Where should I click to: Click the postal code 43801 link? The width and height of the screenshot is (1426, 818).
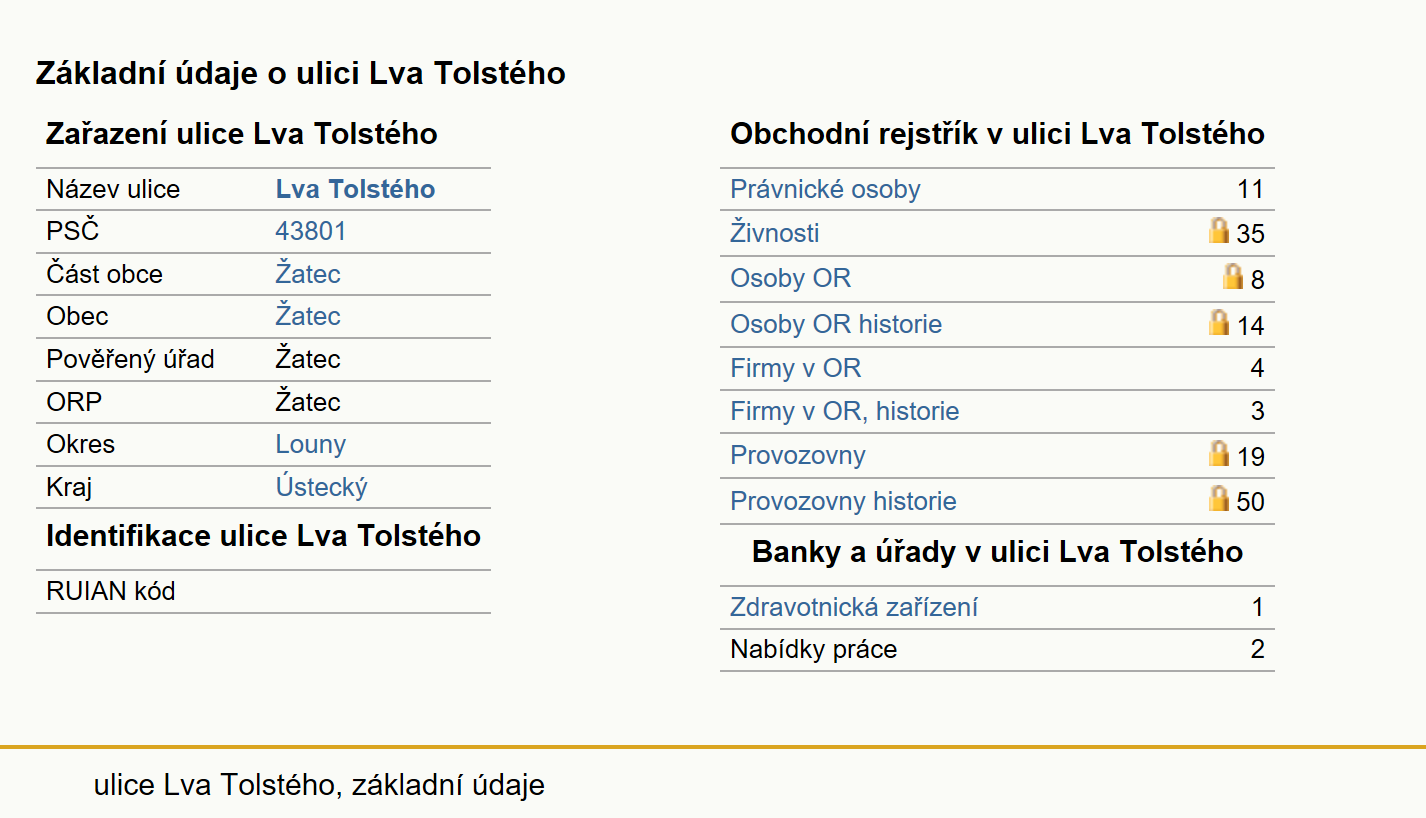[x=310, y=231]
